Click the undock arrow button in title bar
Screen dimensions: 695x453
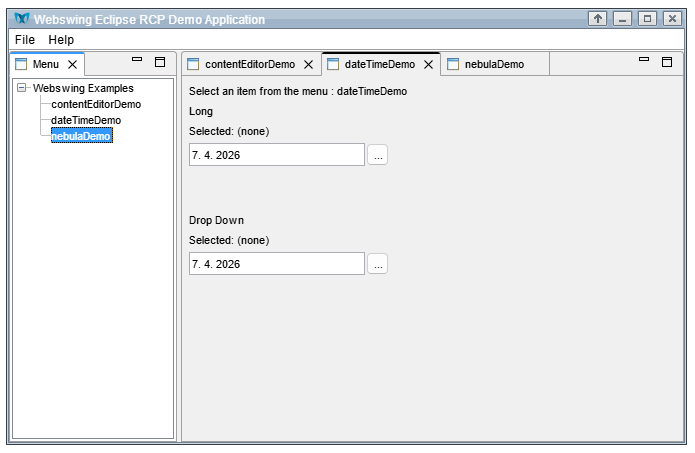point(598,19)
